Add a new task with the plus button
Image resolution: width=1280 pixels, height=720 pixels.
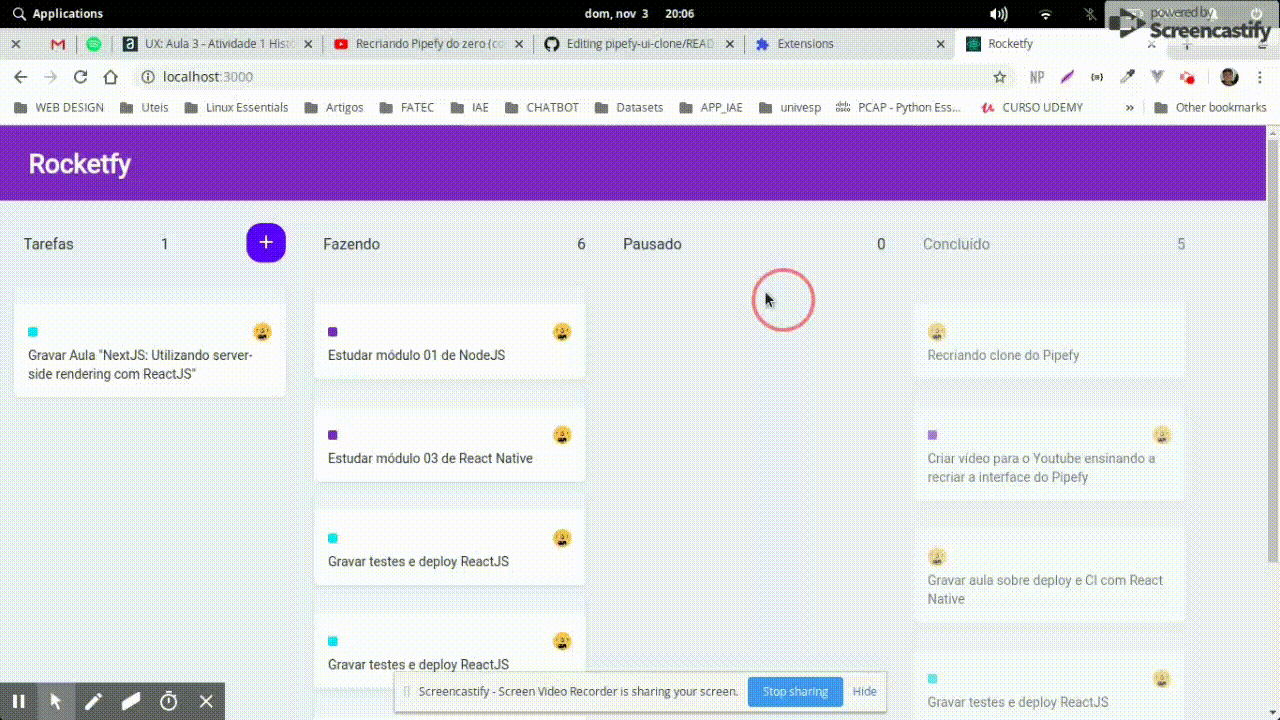pyautogui.click(x=266, y=243)
